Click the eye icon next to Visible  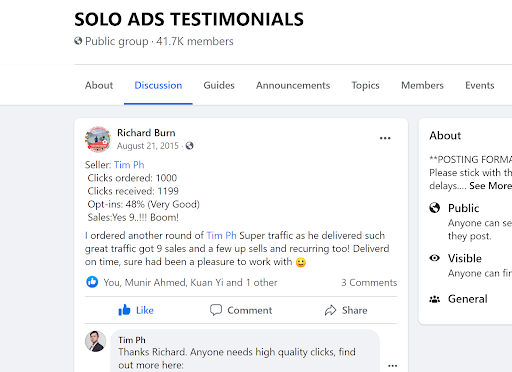pos(434,258)
